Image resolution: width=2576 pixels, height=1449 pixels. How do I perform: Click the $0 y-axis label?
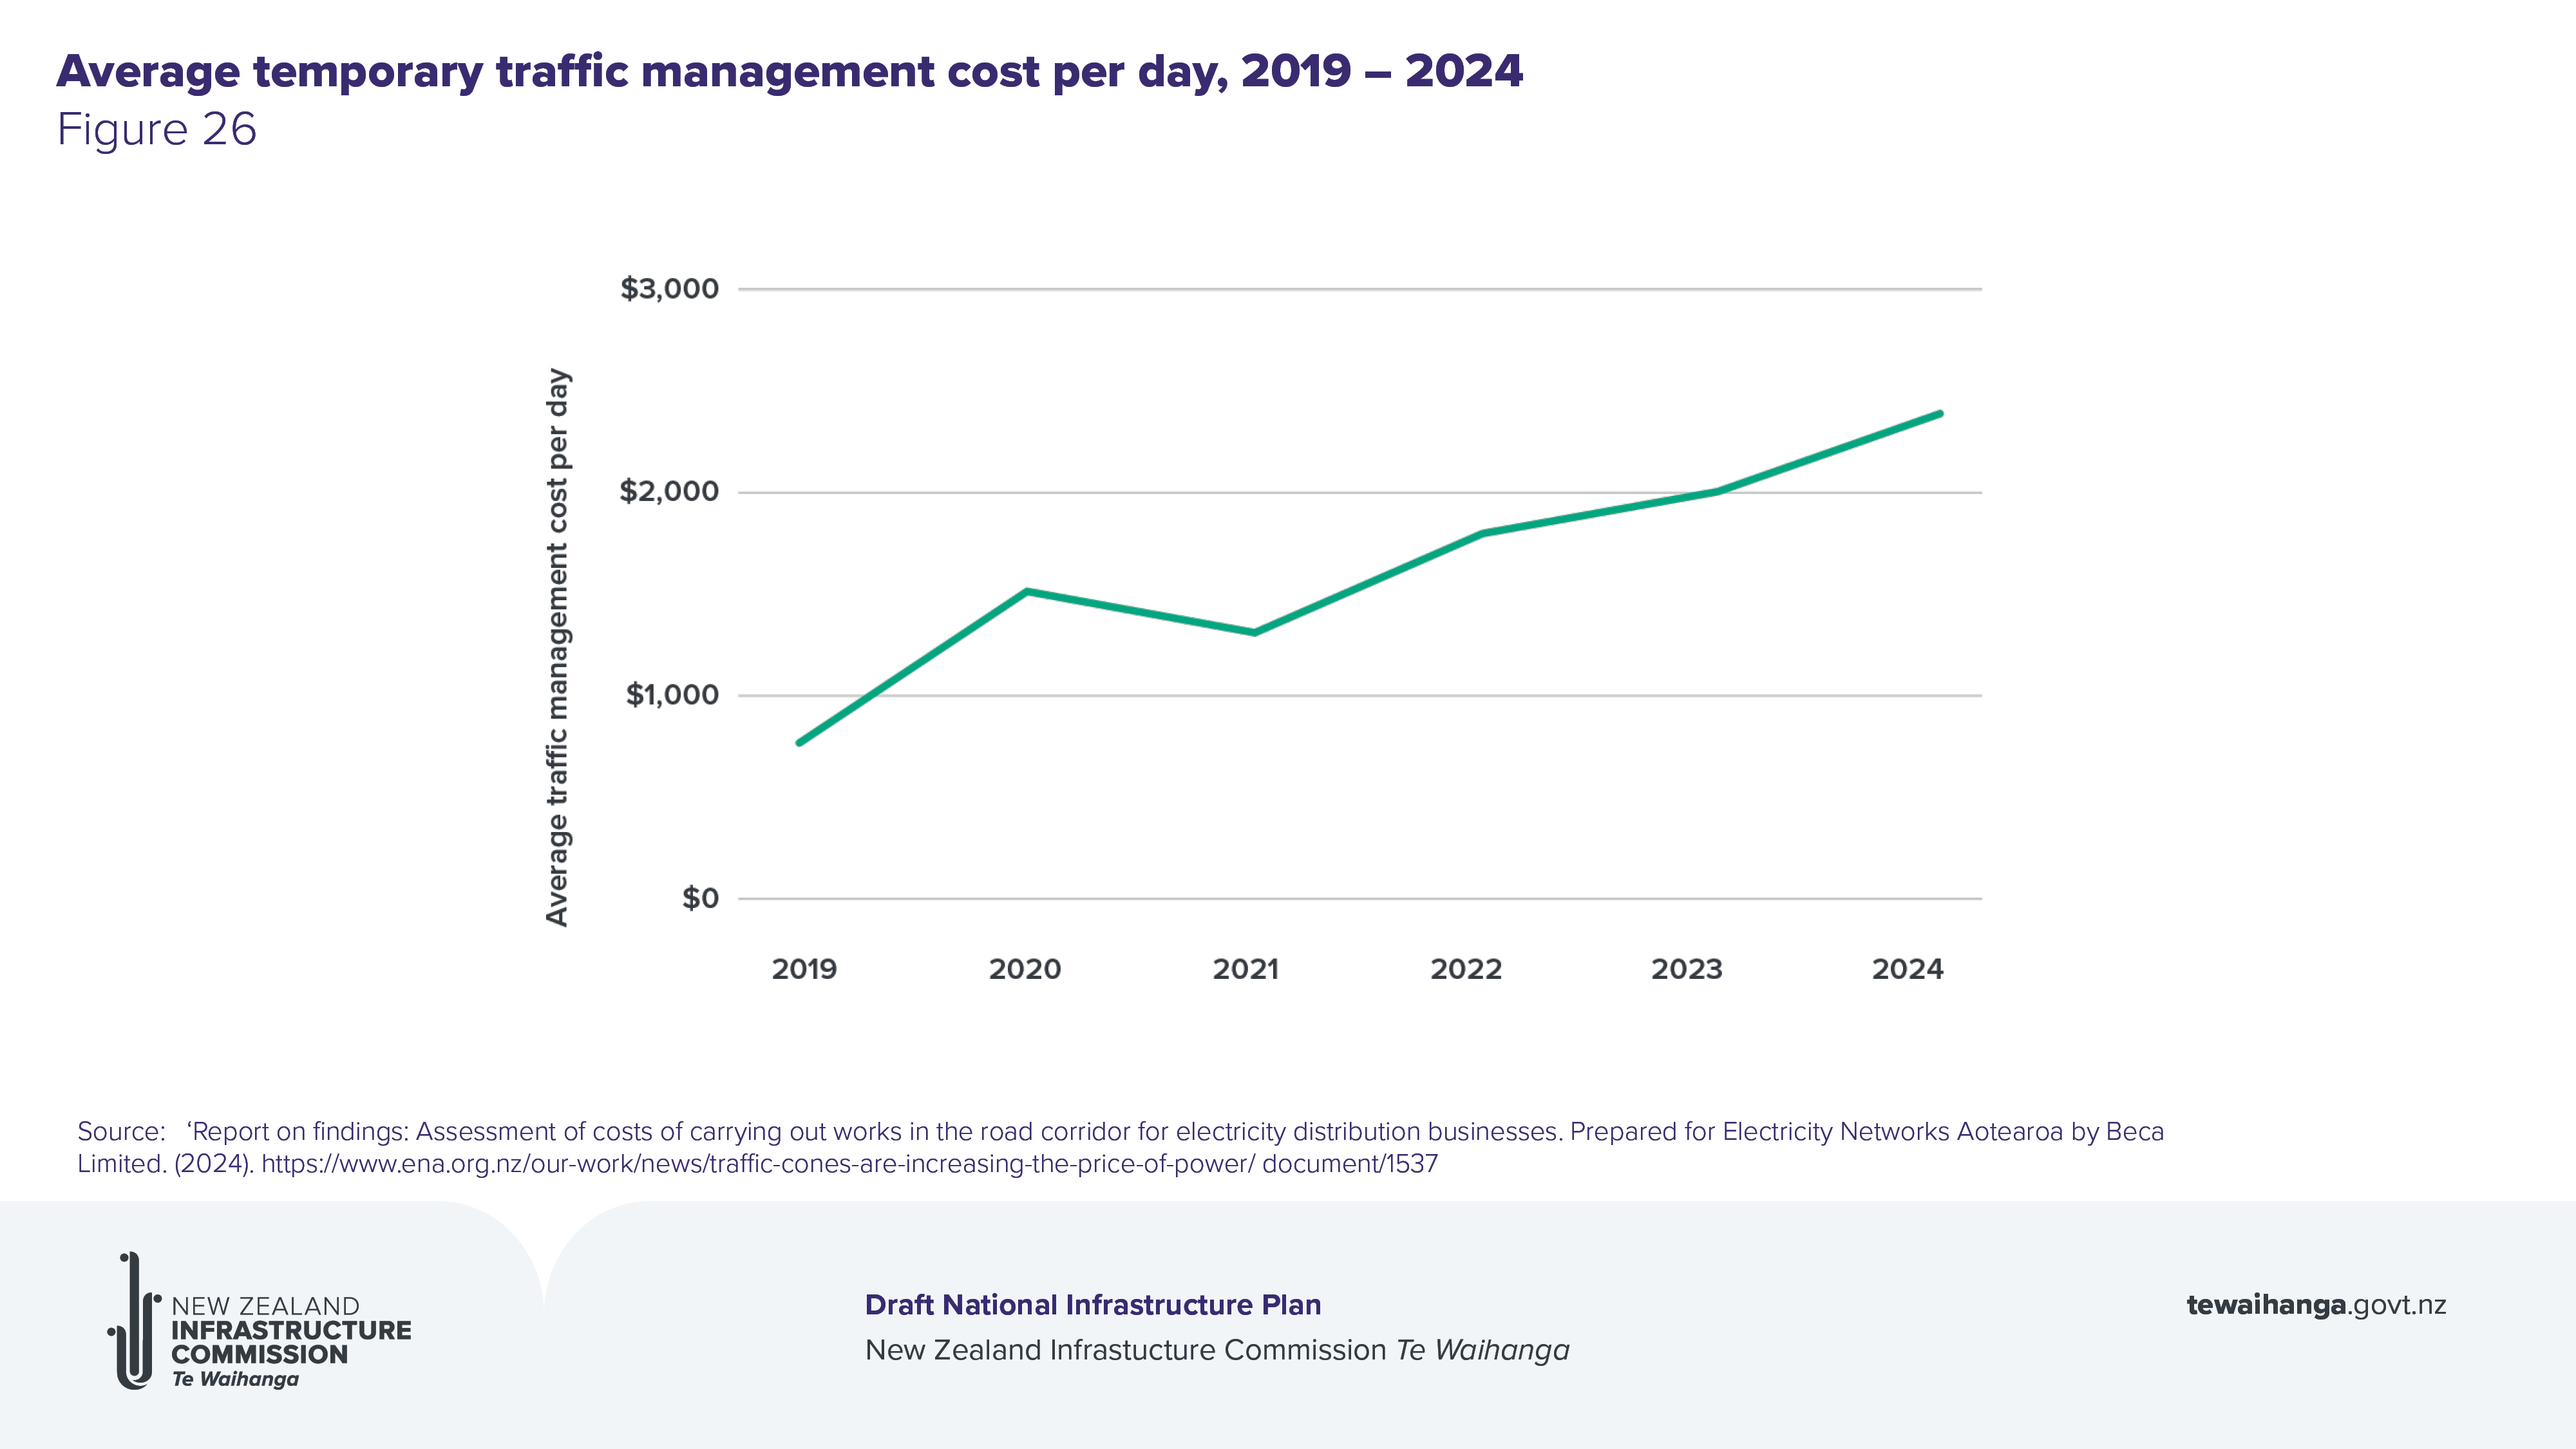point(700,898)
